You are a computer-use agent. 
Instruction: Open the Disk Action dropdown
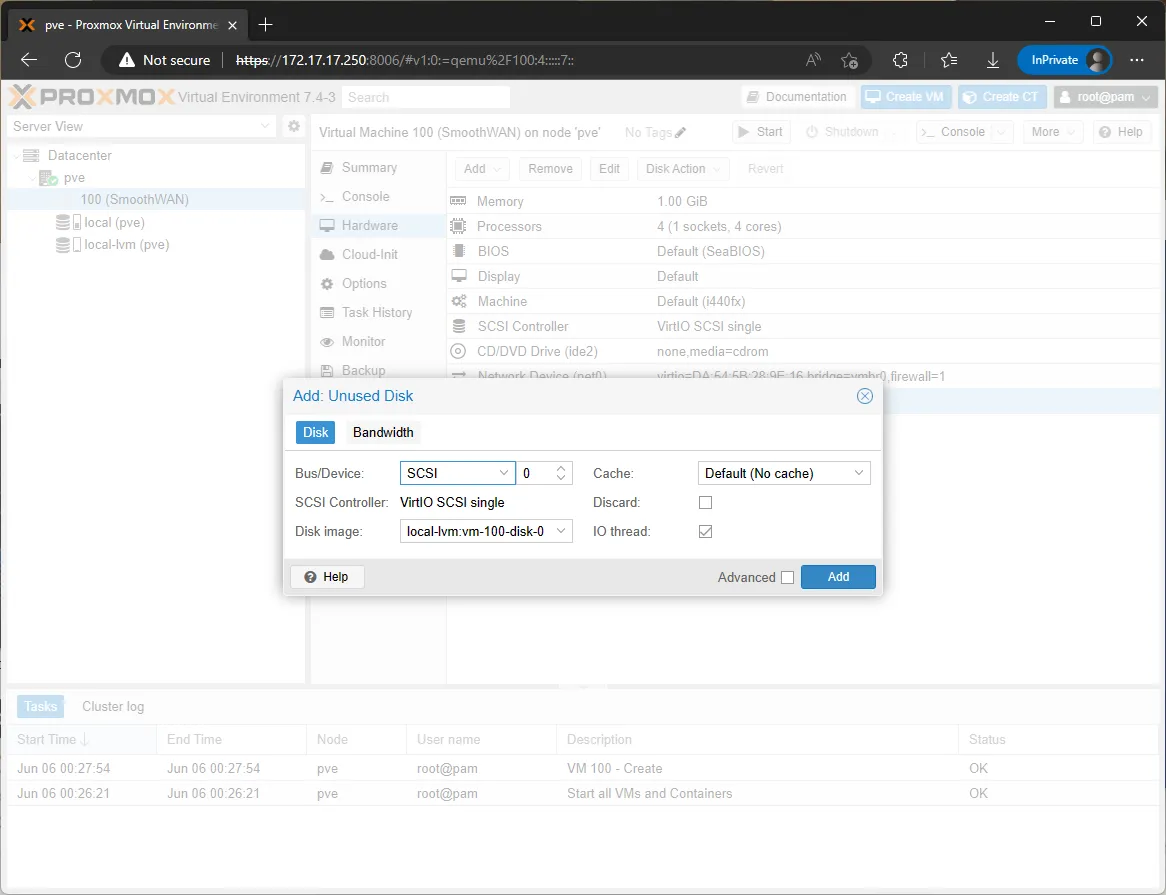(683, 169)
